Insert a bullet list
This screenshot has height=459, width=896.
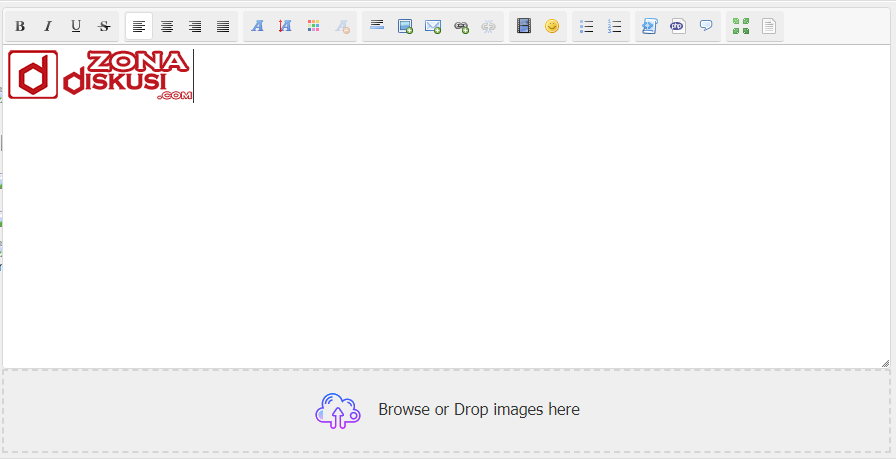coord(586,26)
